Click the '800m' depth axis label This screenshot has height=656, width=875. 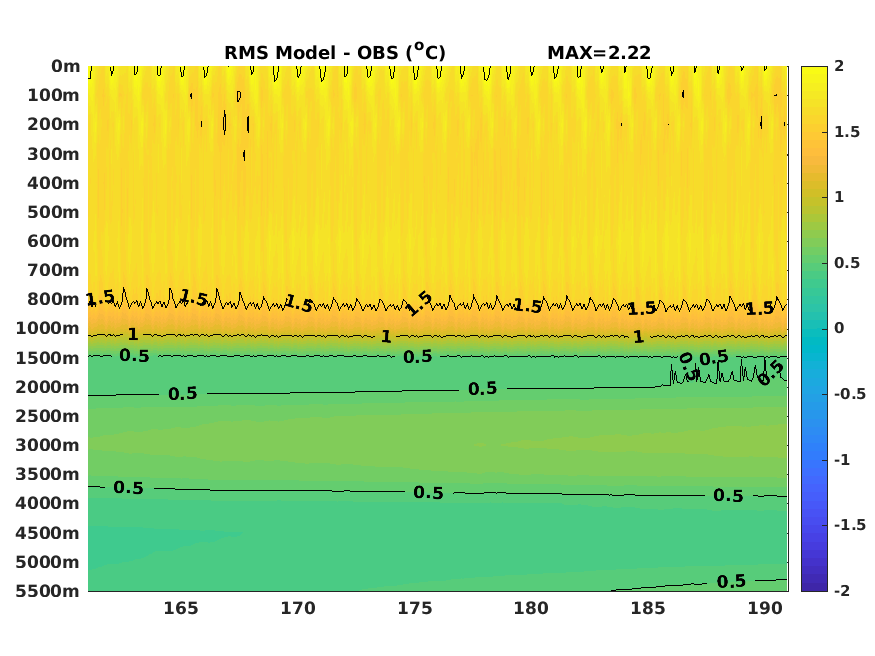pyautogui.click(x=54, y=299)
